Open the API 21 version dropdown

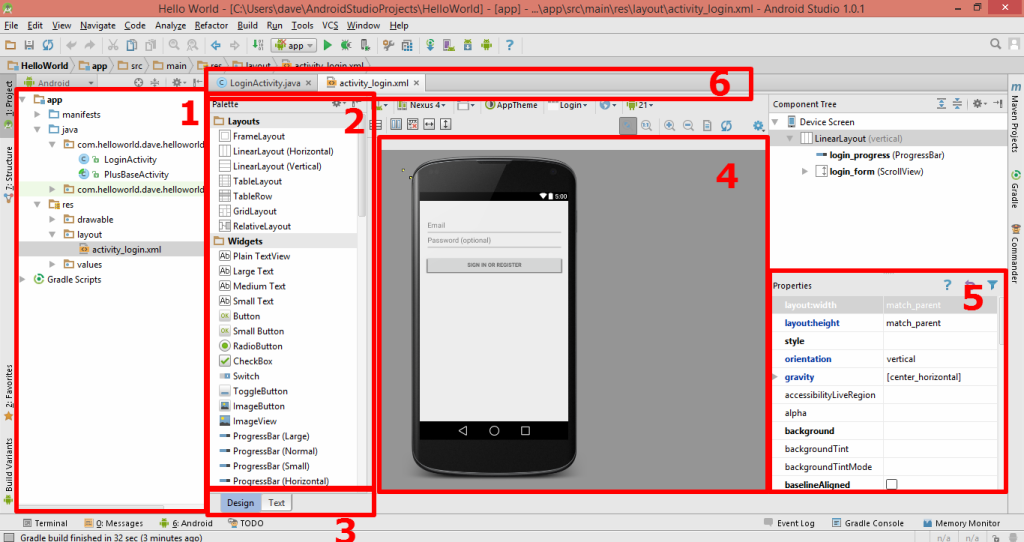[639, 104]
